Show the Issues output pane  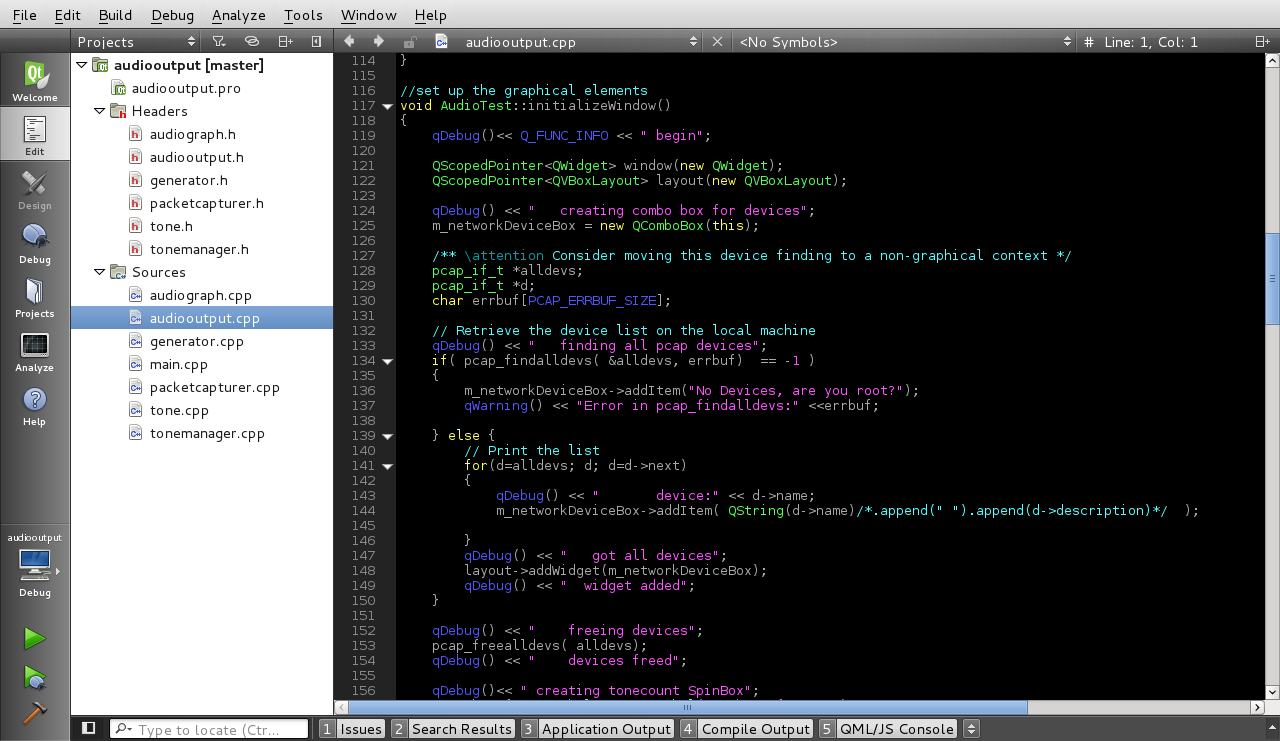point(352,729)
